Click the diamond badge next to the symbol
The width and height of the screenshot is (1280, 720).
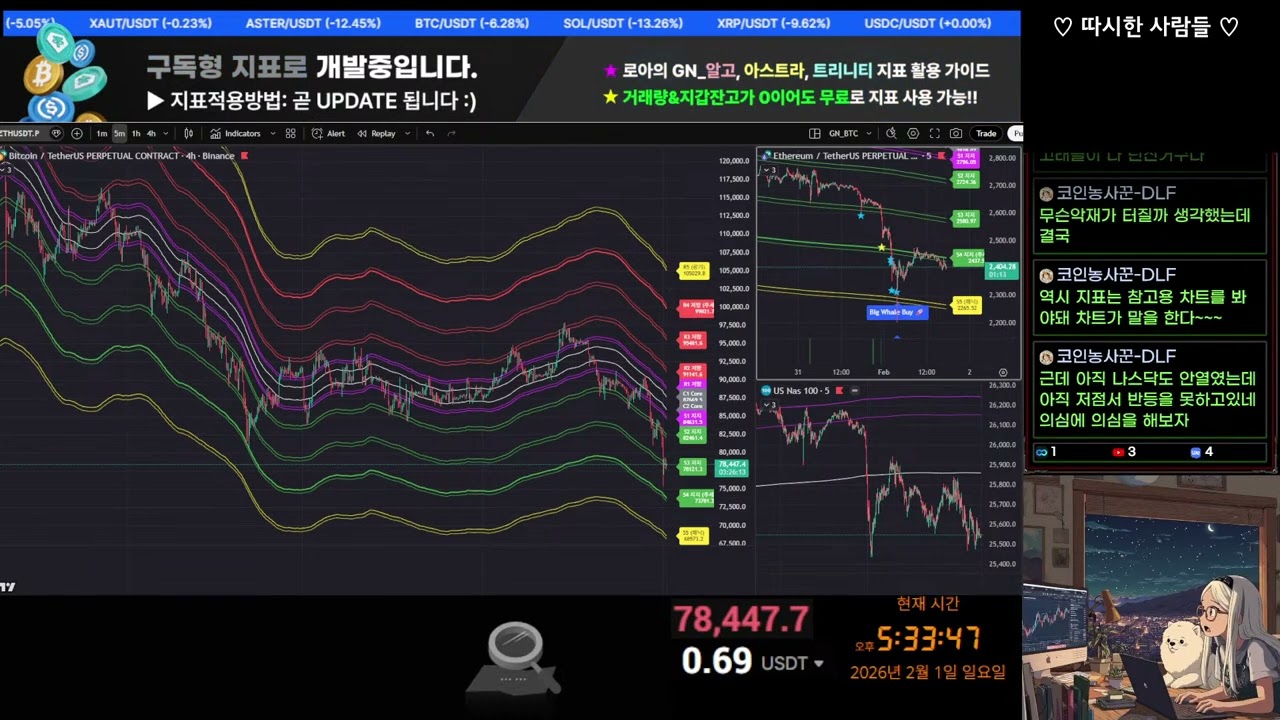(x=57, y=133)
